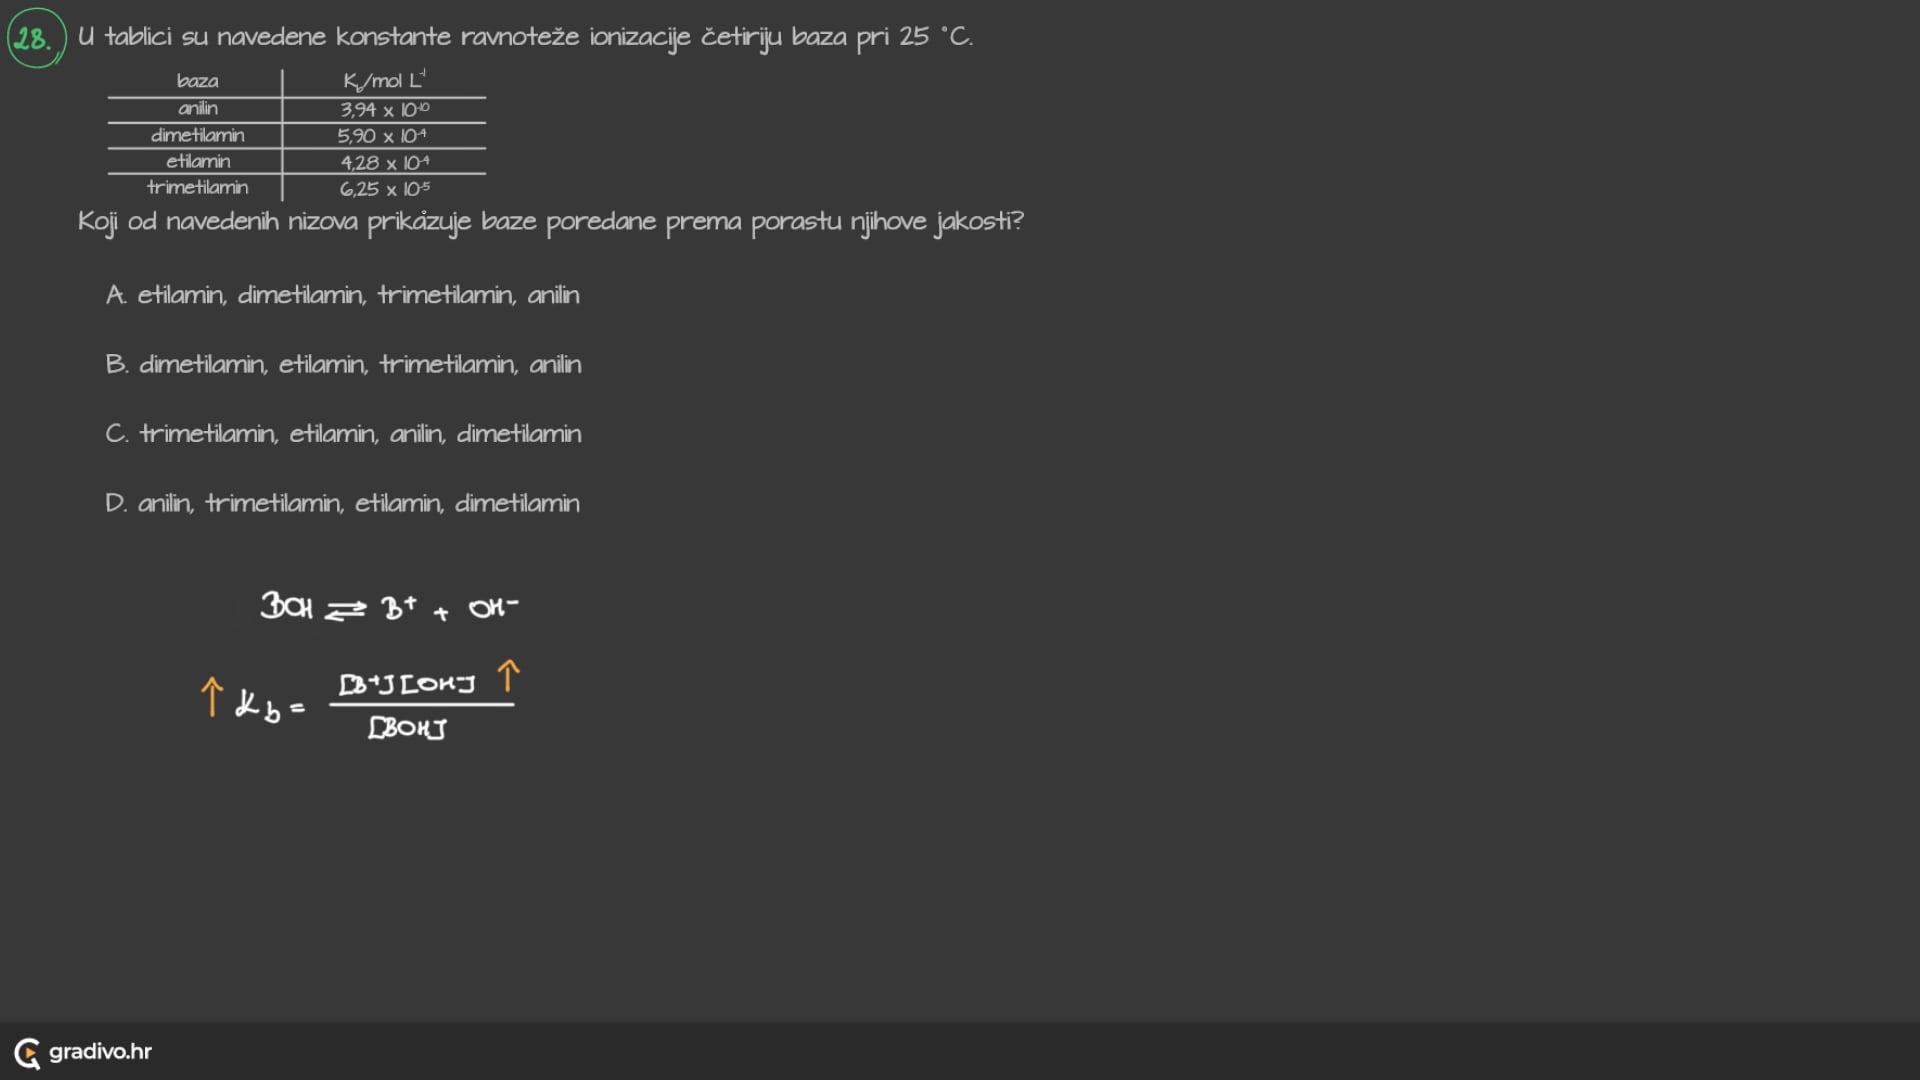Screen dimensions: 1920x1080
Task: Click the handwritten [BOH] denominator
Action: pyautogui.click(x=407, y=728)
